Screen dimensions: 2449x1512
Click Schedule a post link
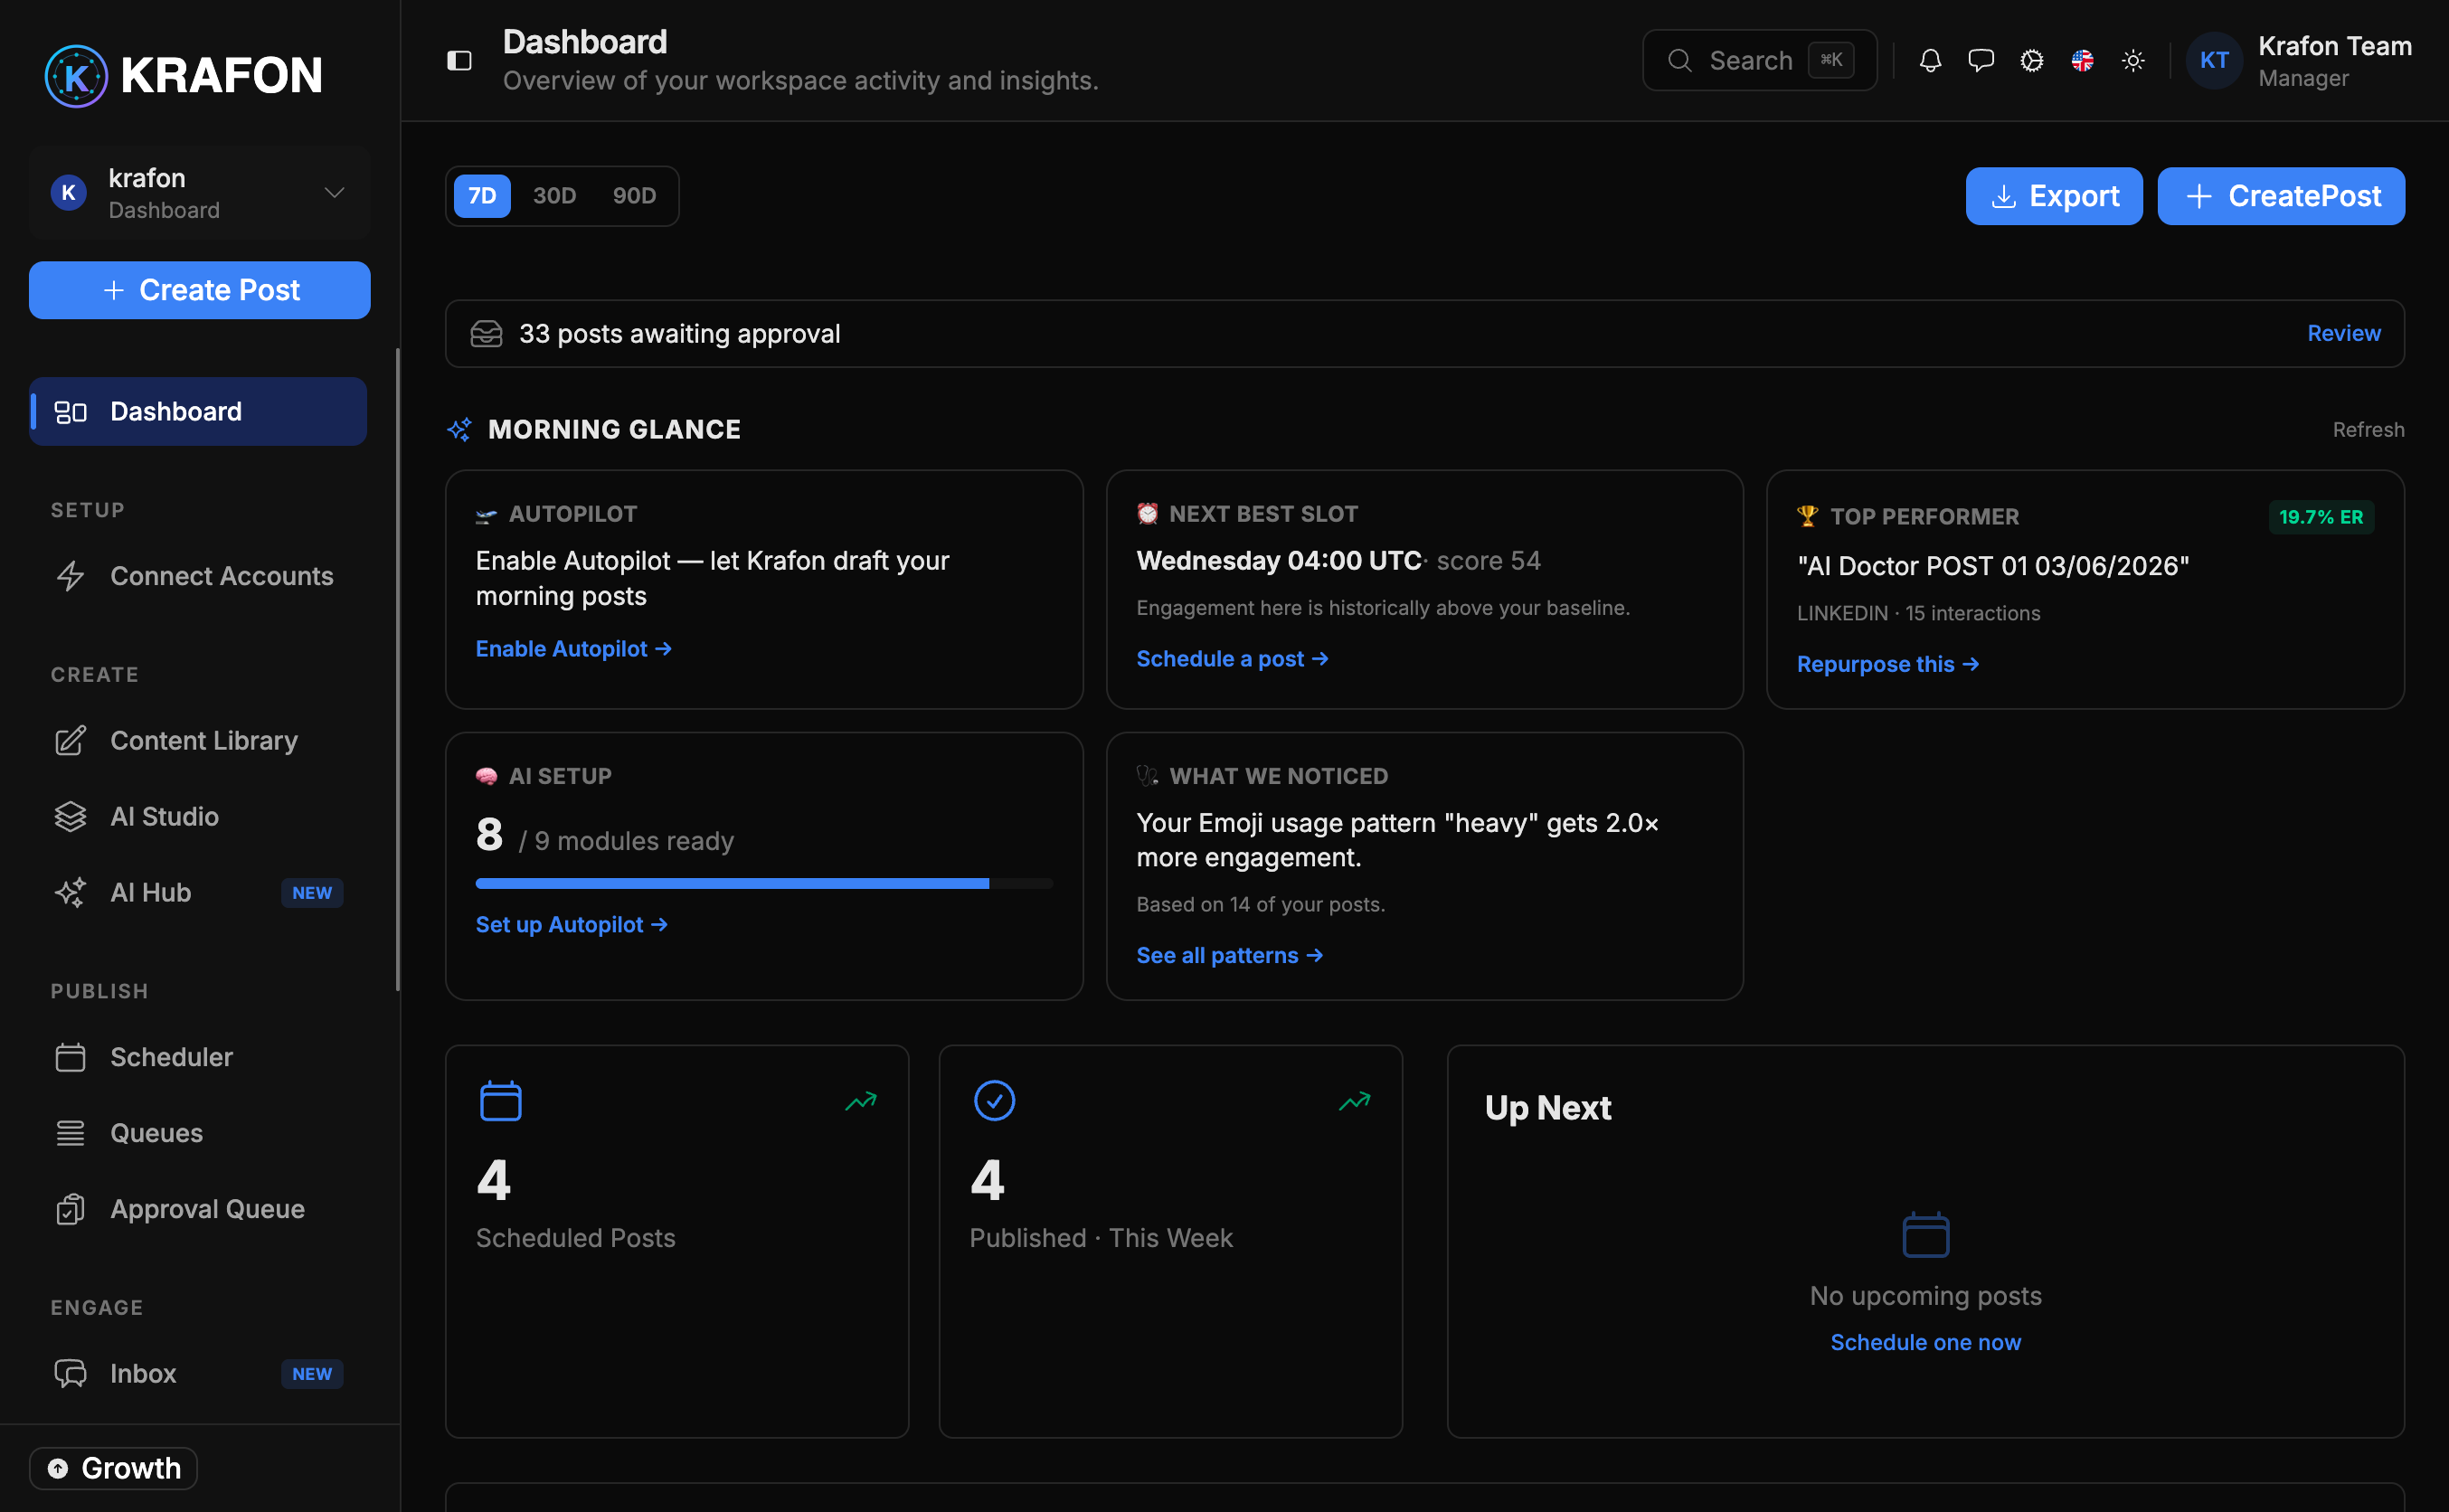coord(1233,659)
